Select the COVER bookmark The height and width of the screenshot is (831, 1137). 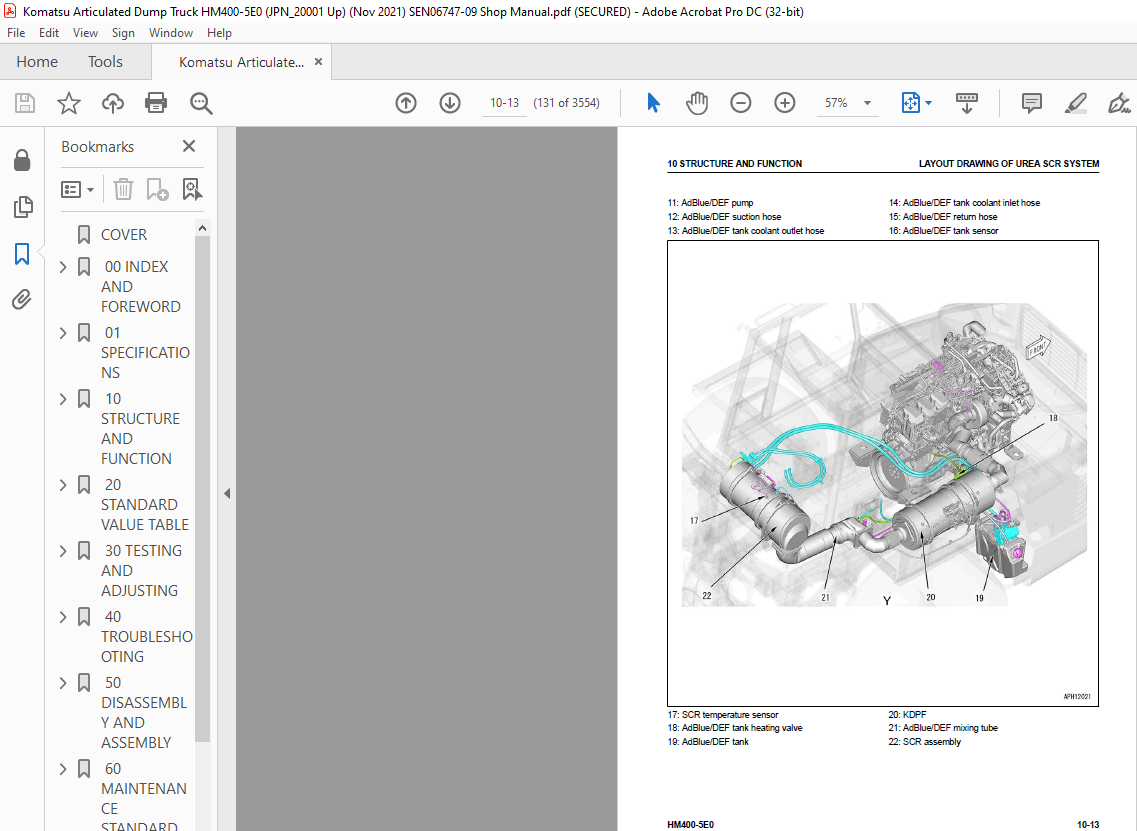click(x=124, y=235)
